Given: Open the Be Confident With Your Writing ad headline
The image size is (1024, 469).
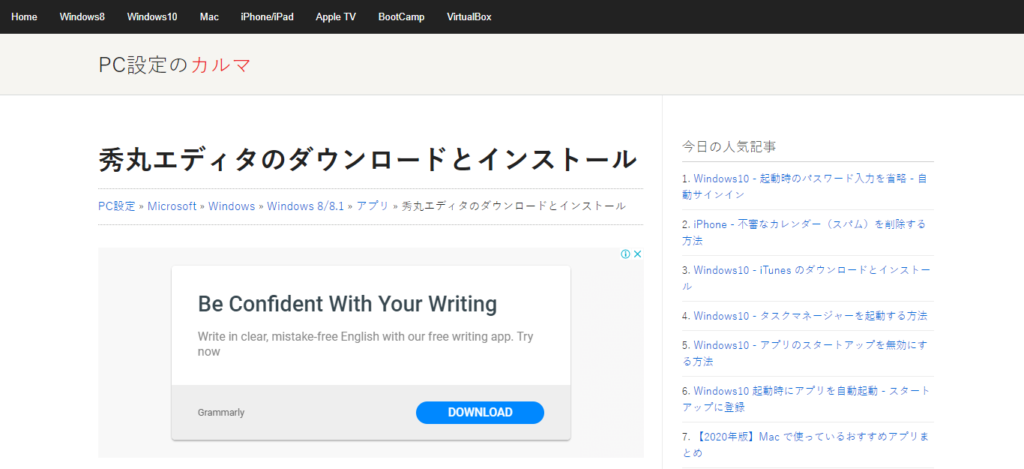Looking at the screenshot, I should pyautogui.click(x=347, y=304).
